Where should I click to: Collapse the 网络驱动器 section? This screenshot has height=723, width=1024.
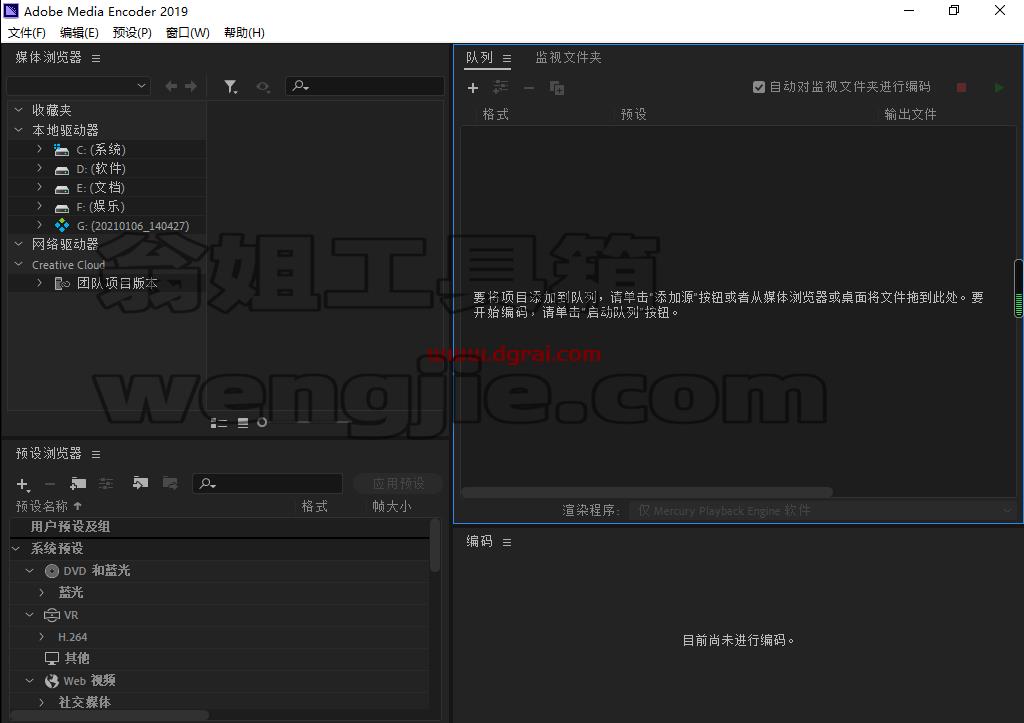pyautogui.click(x=18, y=244)
